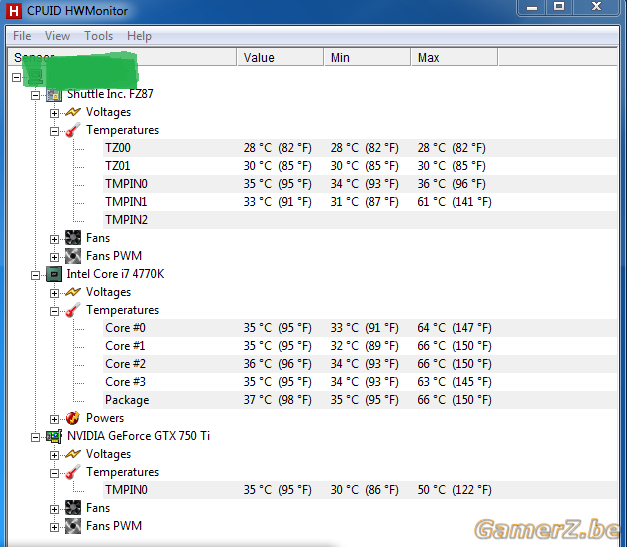This screenshot has height=547, width=627.
Task: Expand Fans under NVIDIA GeForce GTX 750 Ti
Action: 54,509
